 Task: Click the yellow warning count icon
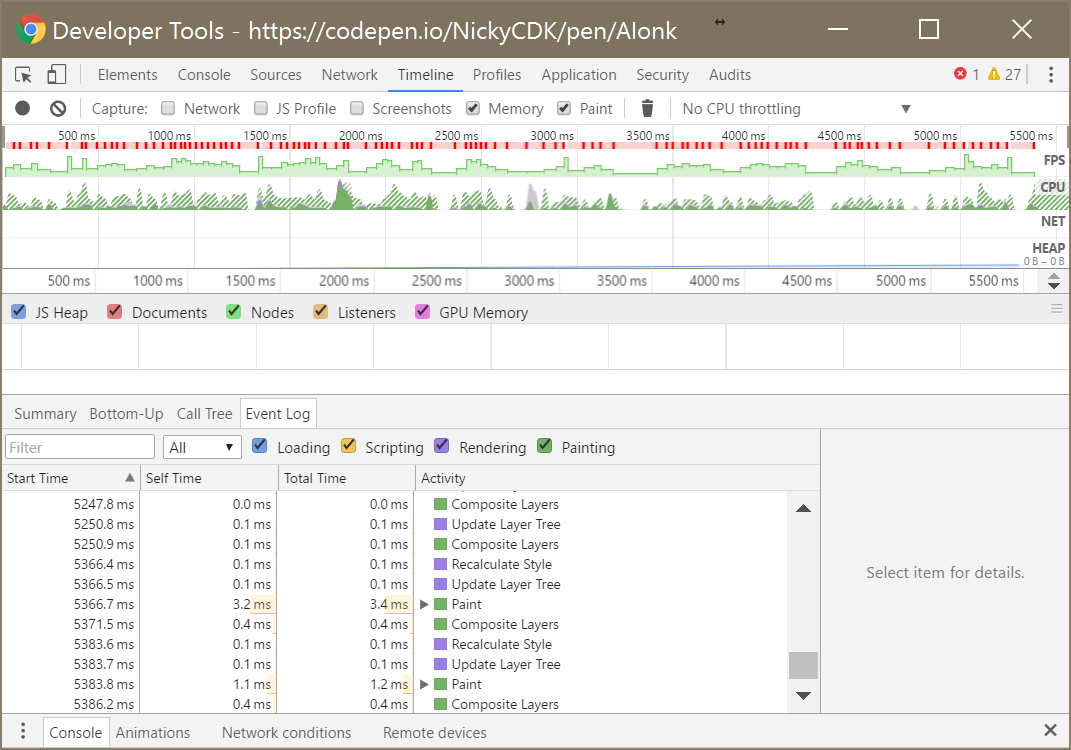point(994,74)
